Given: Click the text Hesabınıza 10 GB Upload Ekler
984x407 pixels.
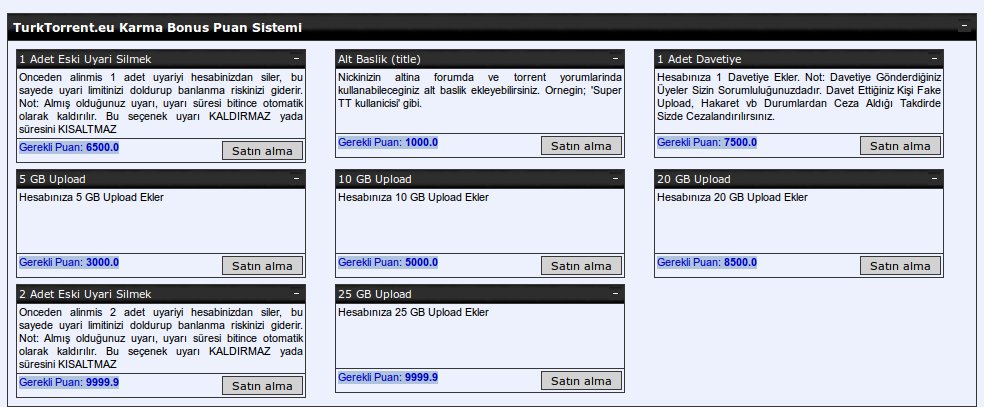Looking at the screenshot, I should coord(414,198).
